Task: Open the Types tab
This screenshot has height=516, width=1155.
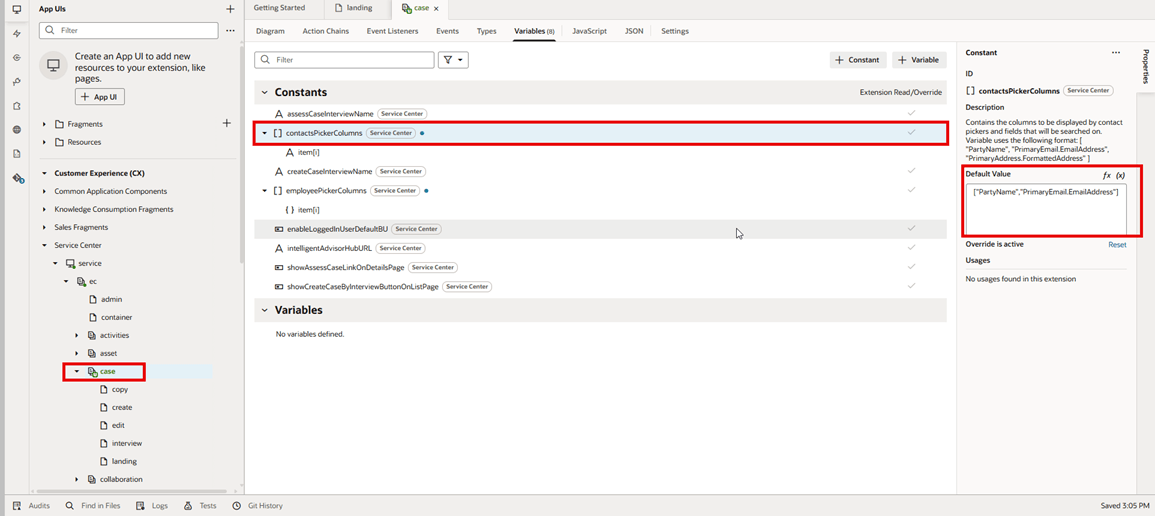Action: (486, 32)
